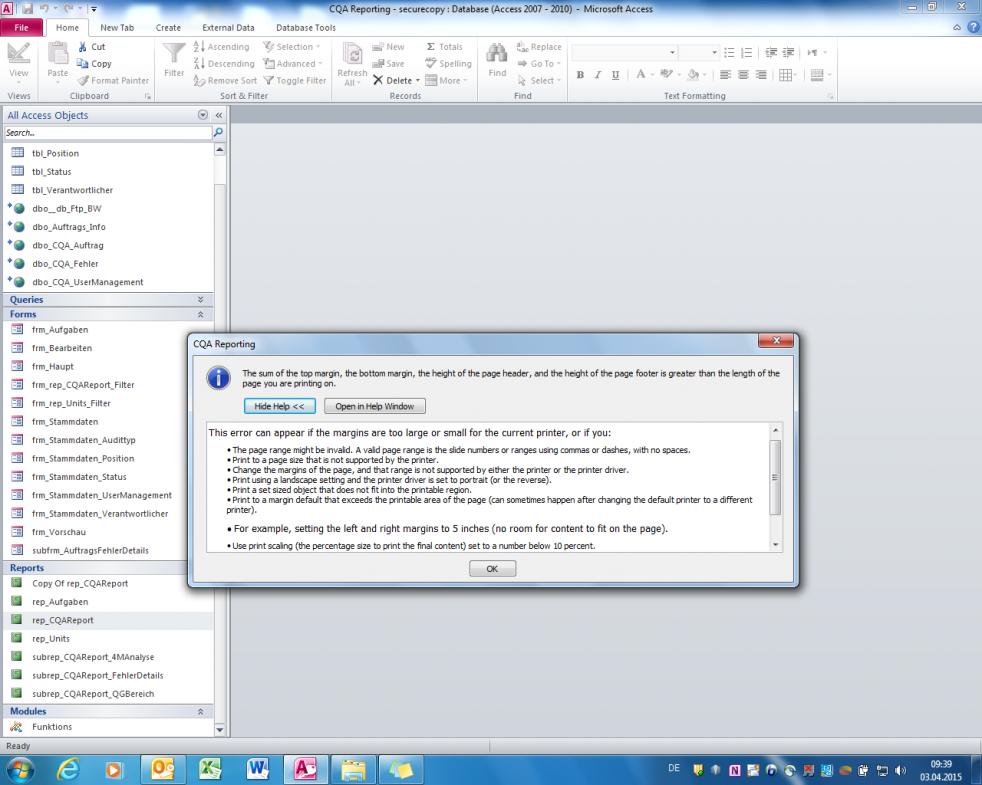This screenshot has width=982, height=785.
Task: Click OK in the CQA Reporting dialog
Action: coord(492,568)
